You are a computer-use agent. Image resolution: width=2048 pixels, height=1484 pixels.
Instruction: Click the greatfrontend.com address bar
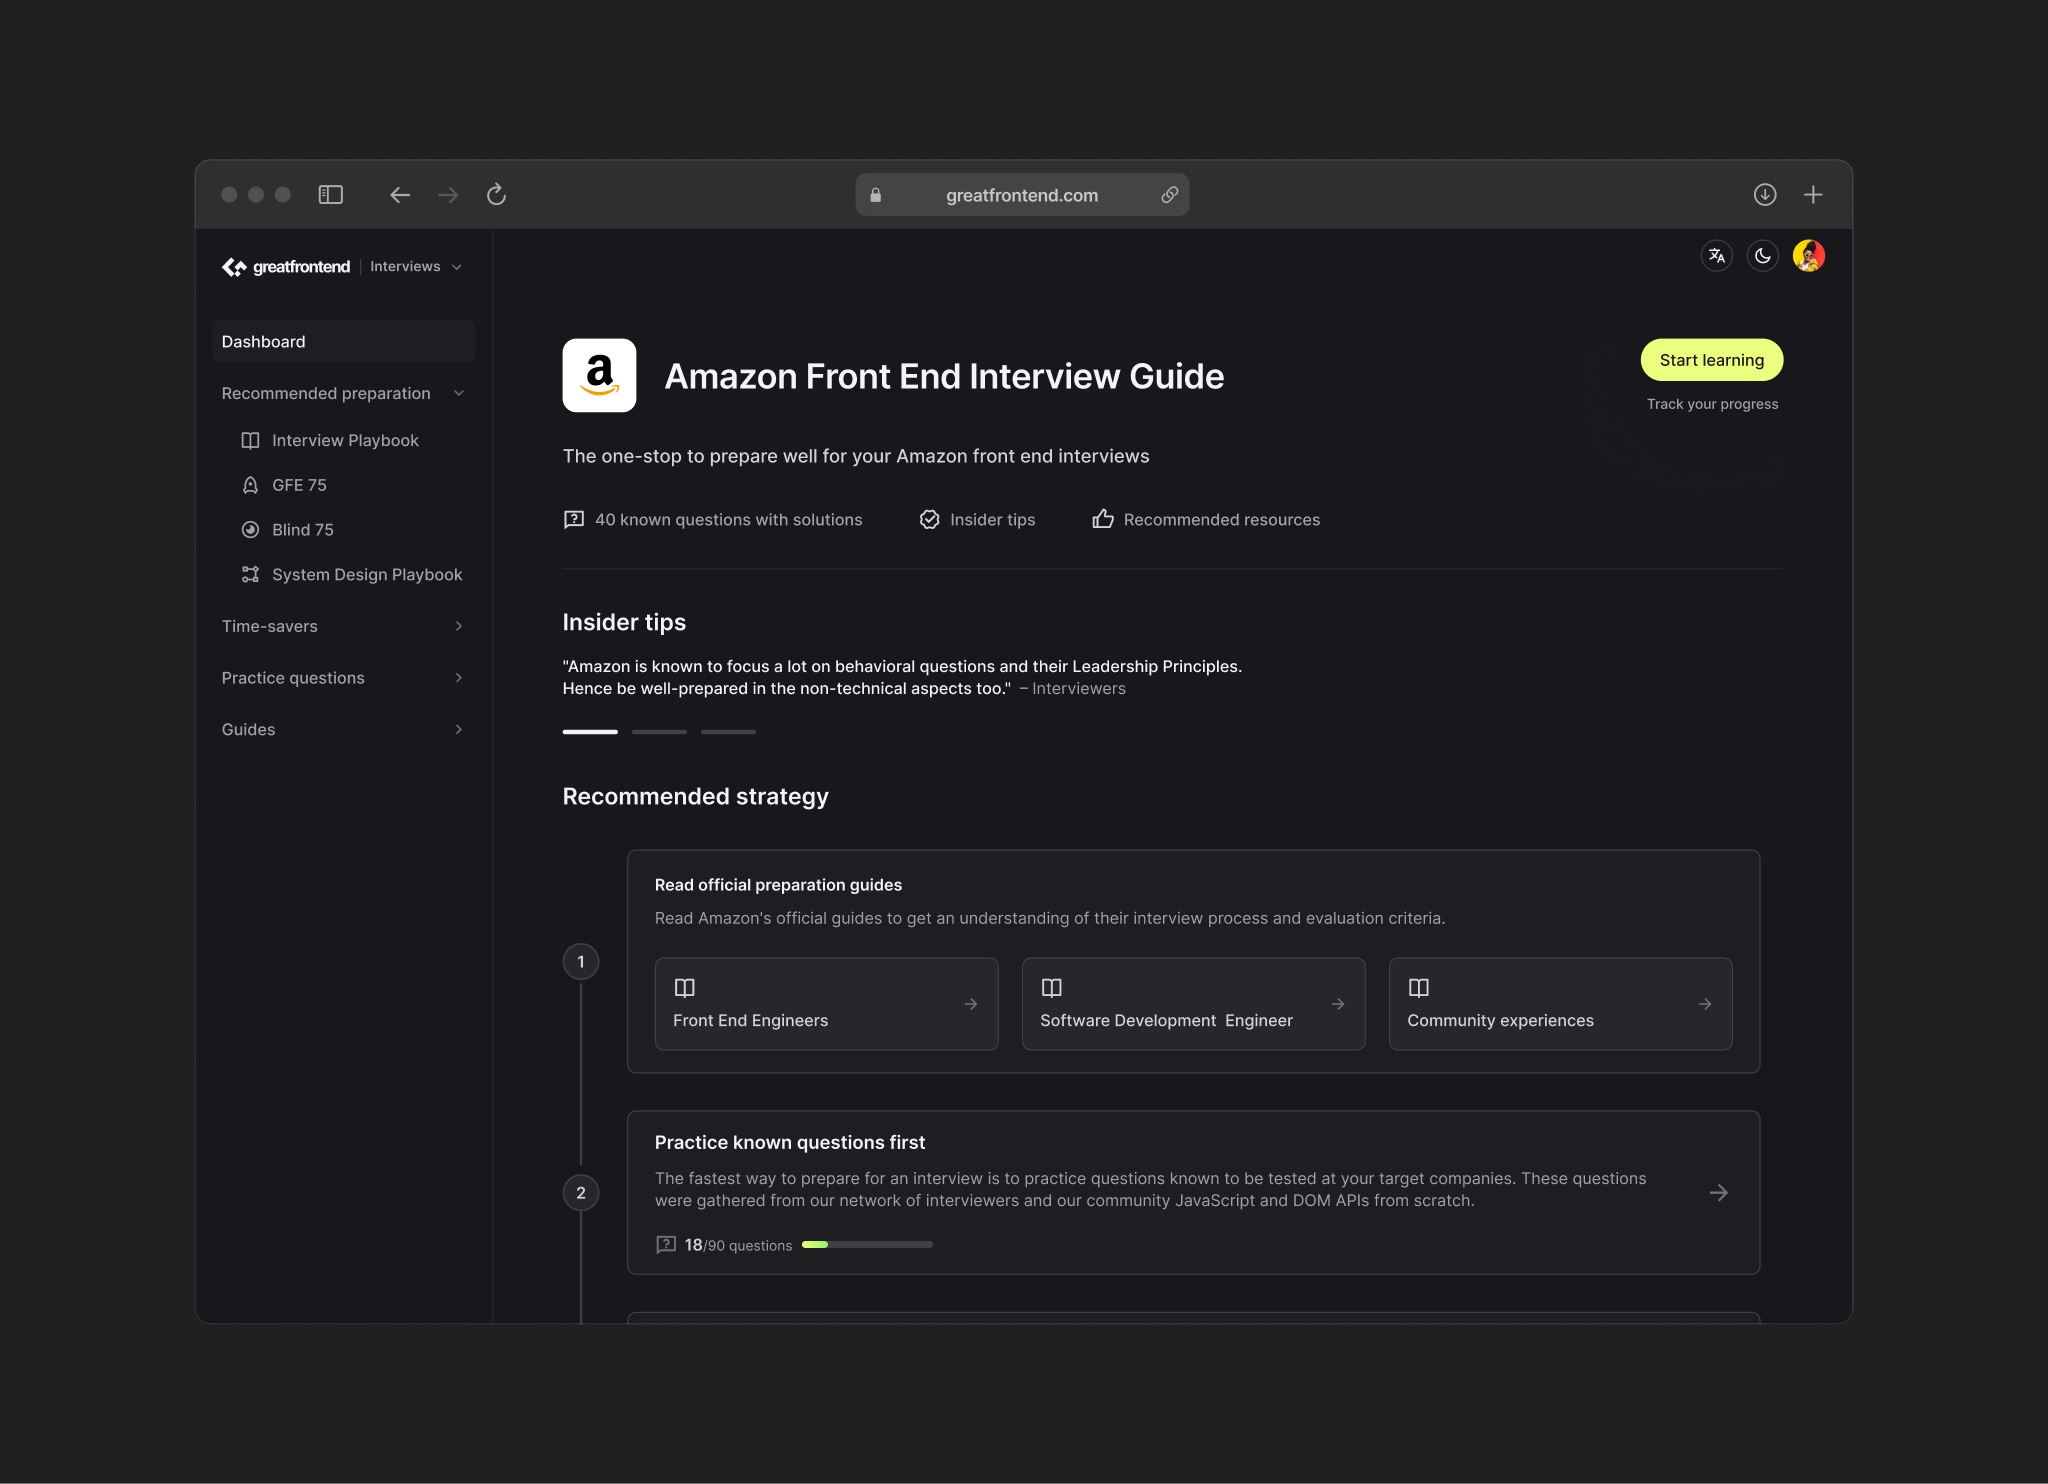[1022, 195]
